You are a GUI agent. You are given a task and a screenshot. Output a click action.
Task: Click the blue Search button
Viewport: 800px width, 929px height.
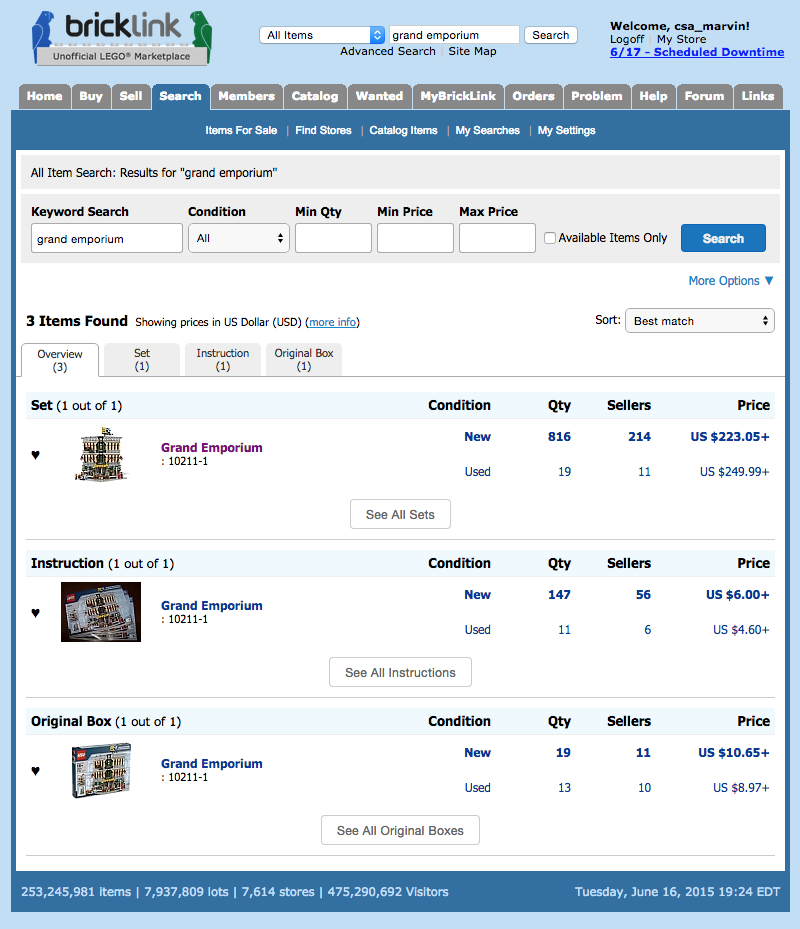[x=723, y=238]
